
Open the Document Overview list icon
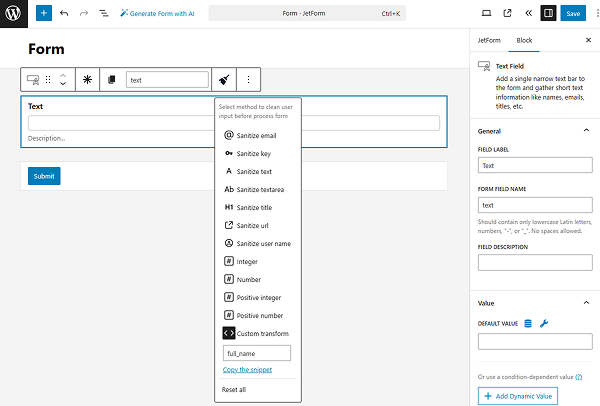(103, 14)
